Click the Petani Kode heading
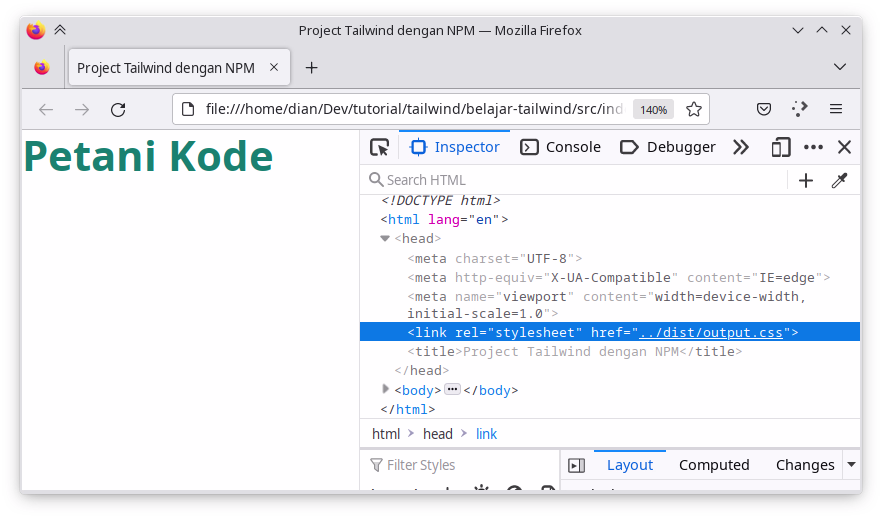The image size is (882, 518). pyautogui.click(x=148, y=156)
